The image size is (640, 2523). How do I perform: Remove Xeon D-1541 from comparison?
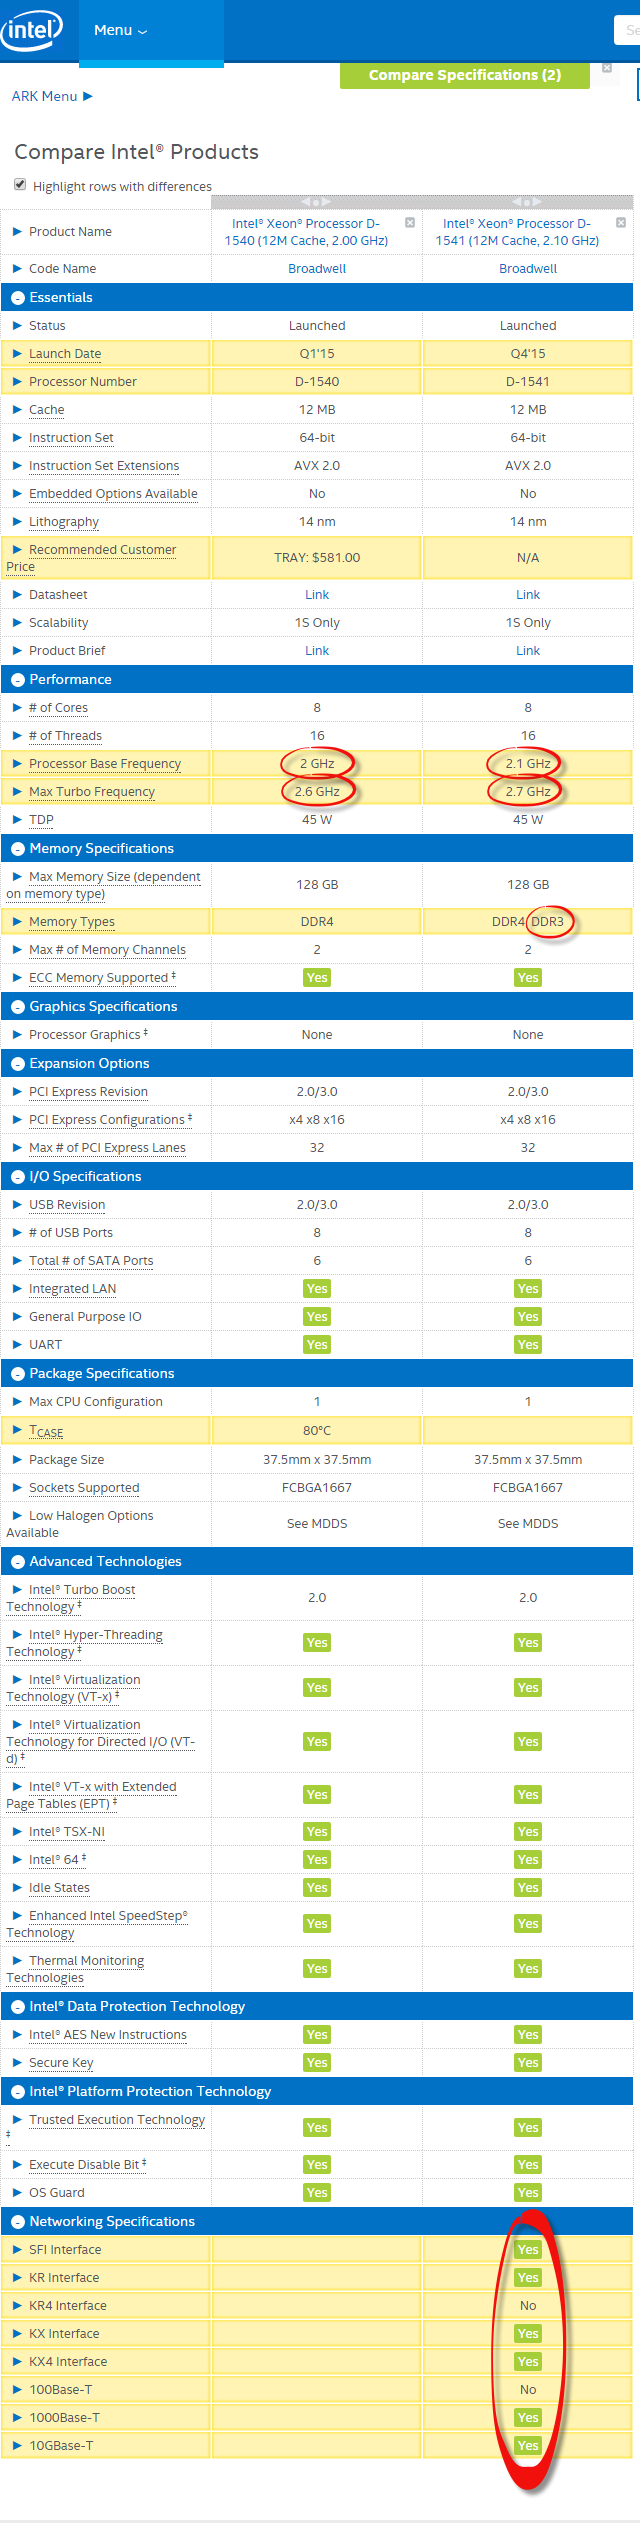click(x=620, y=222)
